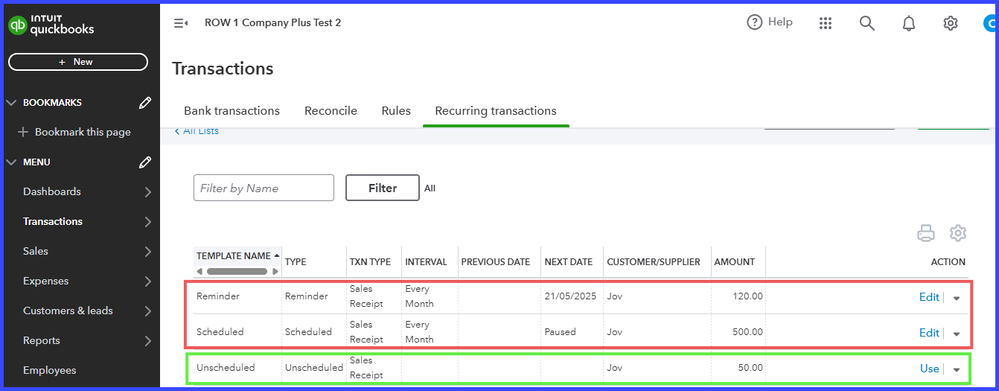Open the apps grid icon
Image resolution: width=999 pixels, height=391 pixels.
pos(826,23)
